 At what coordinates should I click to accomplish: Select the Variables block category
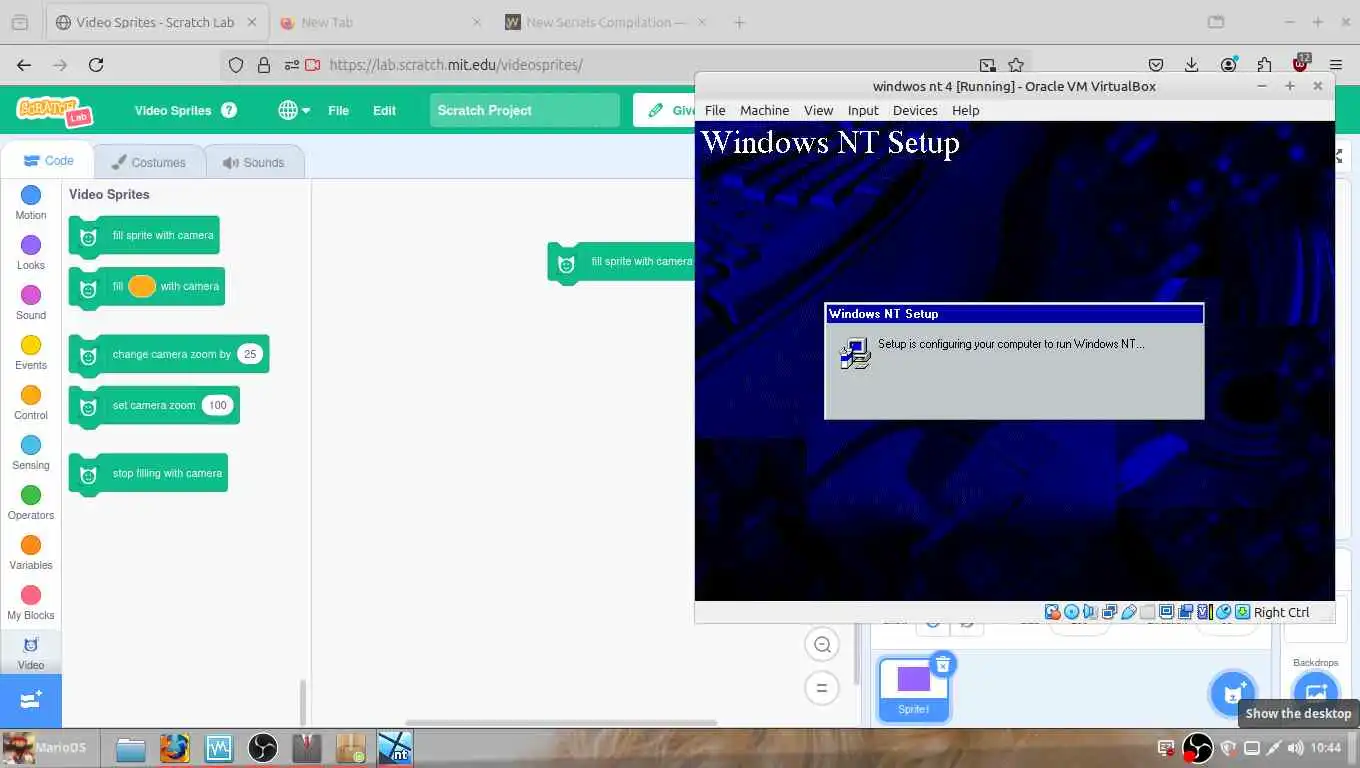click(31, 552)
